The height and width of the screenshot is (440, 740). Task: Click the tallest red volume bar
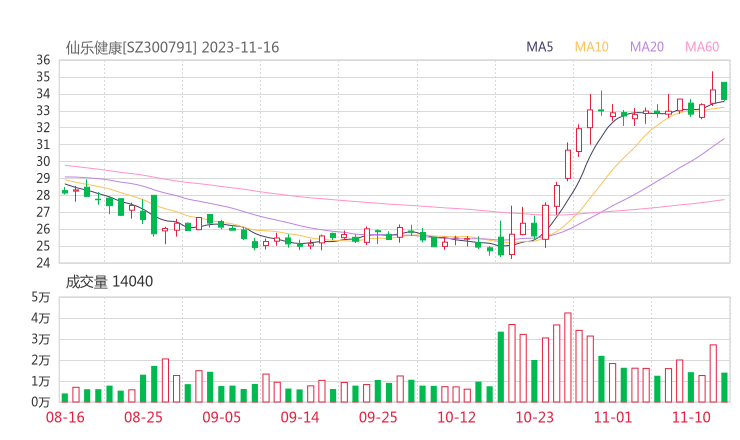[x=568, y=357]
